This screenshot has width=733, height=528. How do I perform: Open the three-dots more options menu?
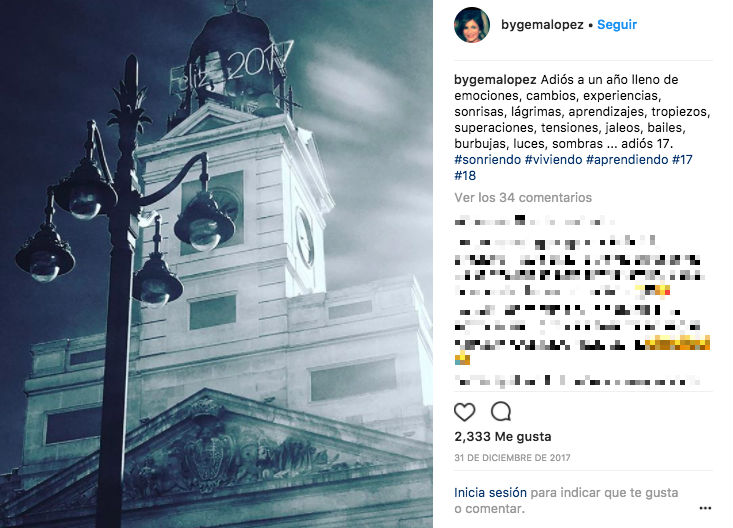click(x=705, y=508)
